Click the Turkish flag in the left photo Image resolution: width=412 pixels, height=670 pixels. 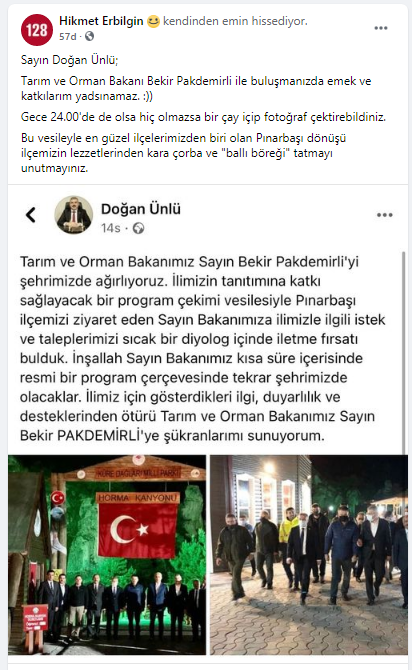pyautogui.click(x=137, y=530)
